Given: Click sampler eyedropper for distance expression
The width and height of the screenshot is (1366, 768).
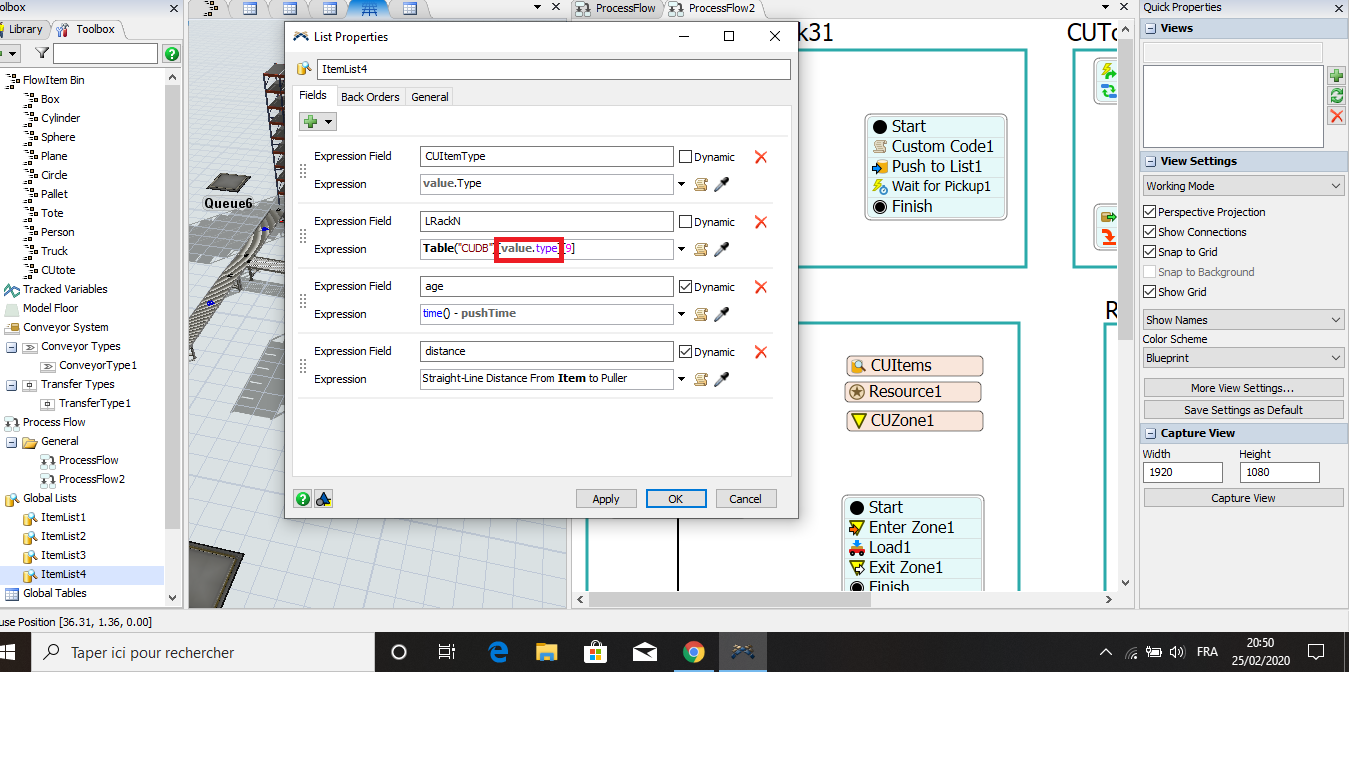Looking at the screenshot, I should pos(721,379).
